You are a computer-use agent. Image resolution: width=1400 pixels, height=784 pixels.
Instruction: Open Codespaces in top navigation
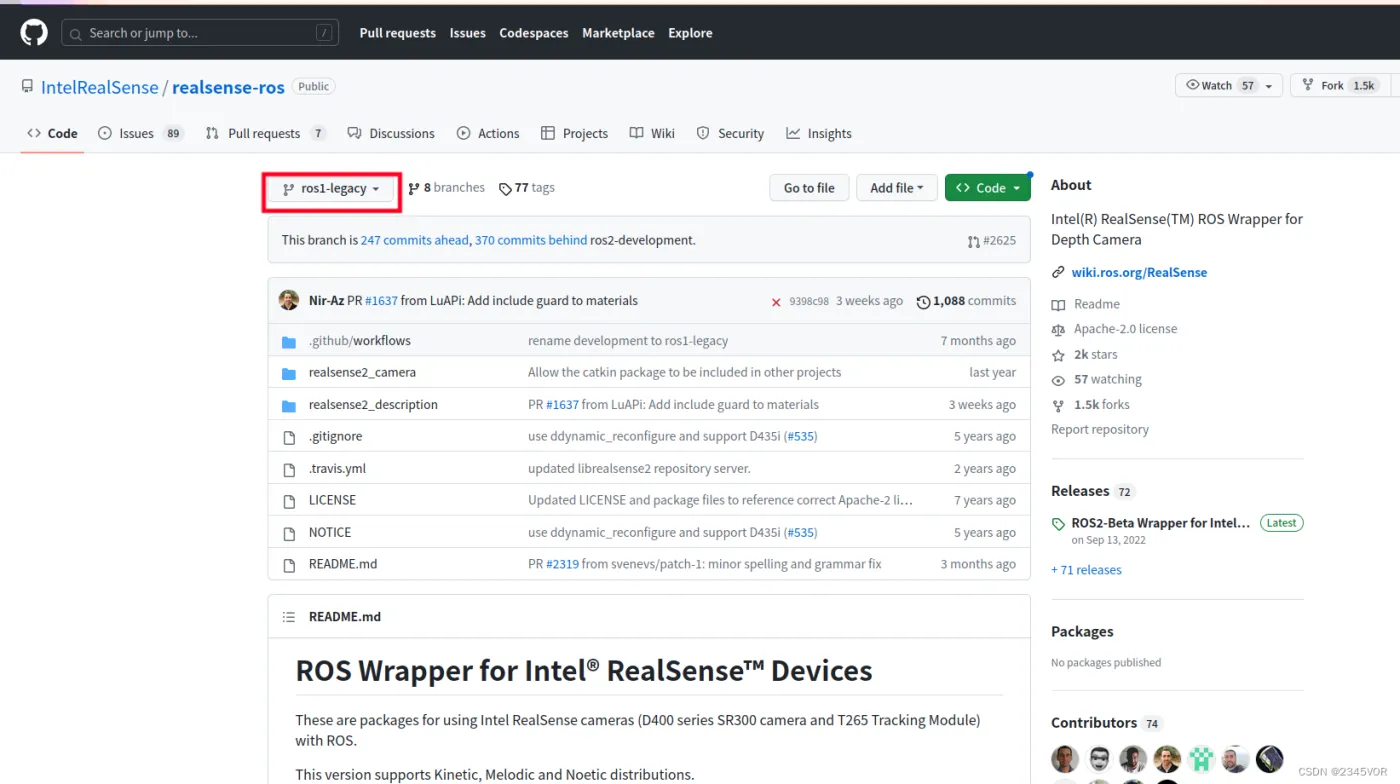click(534, 33)
